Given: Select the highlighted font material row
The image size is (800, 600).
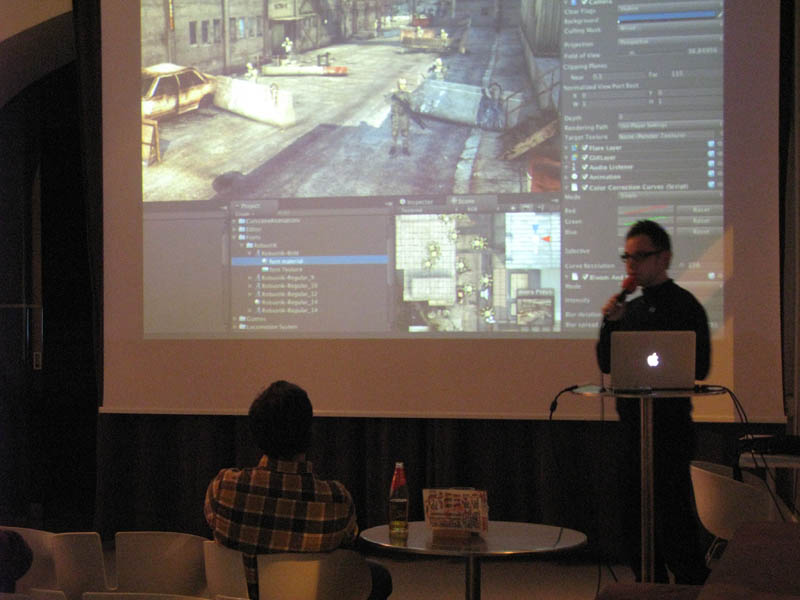Looking at the screenshot, I should click(309, 261).
